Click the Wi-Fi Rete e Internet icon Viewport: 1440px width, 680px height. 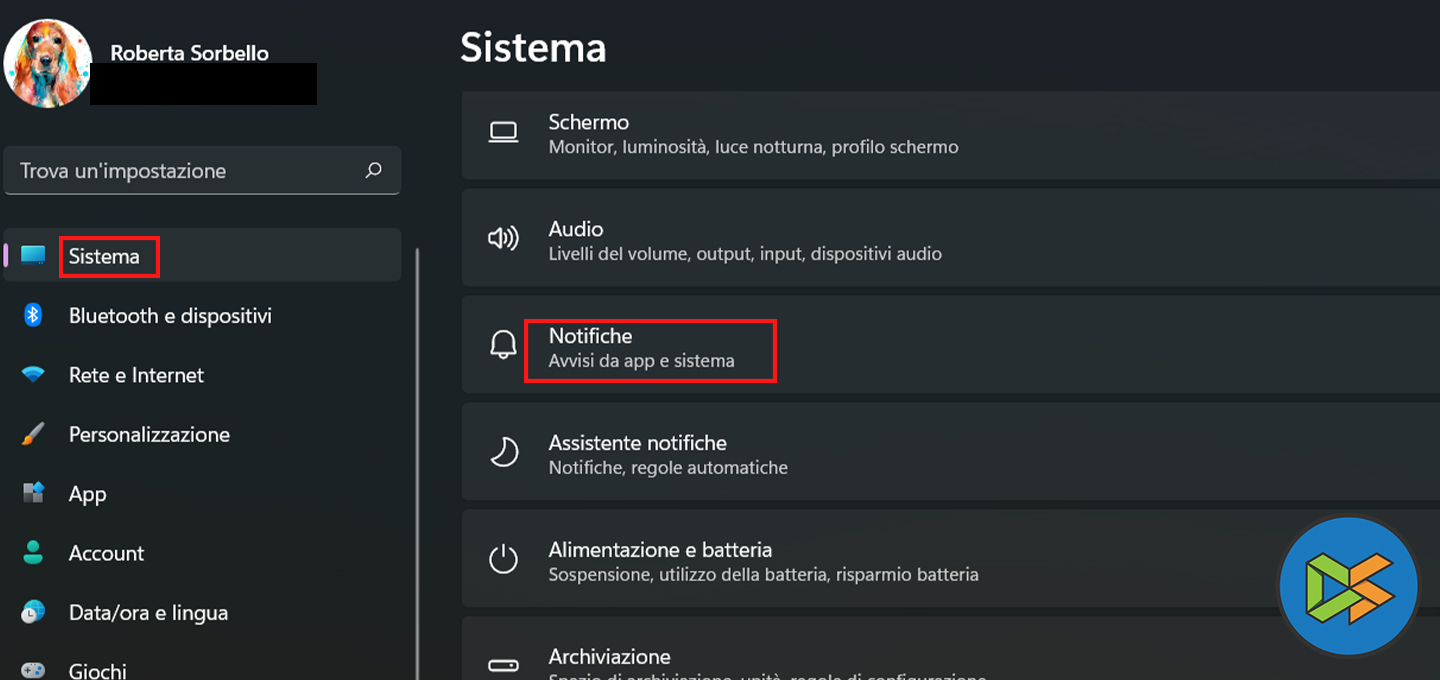click(x=33, y=375)
